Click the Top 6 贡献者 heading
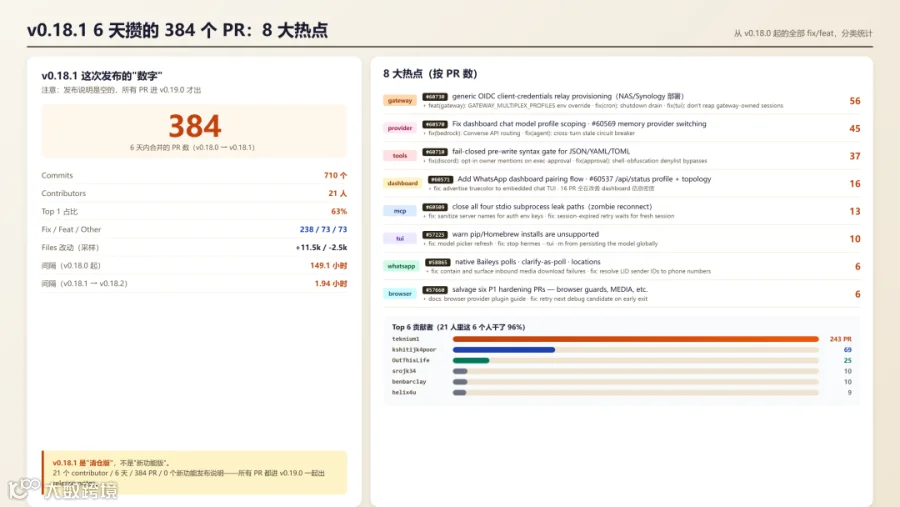900x507 pixels. [x=458, y=327]
